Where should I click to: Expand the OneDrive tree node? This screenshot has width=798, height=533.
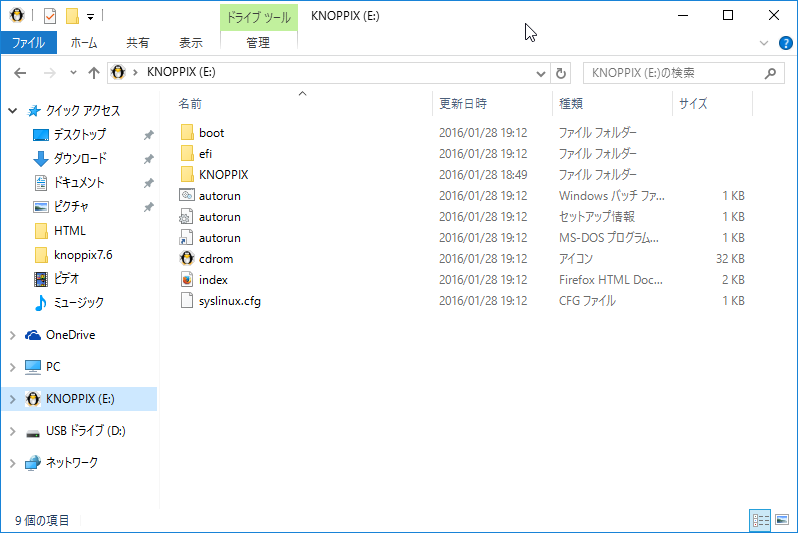(x=13, y=335)
